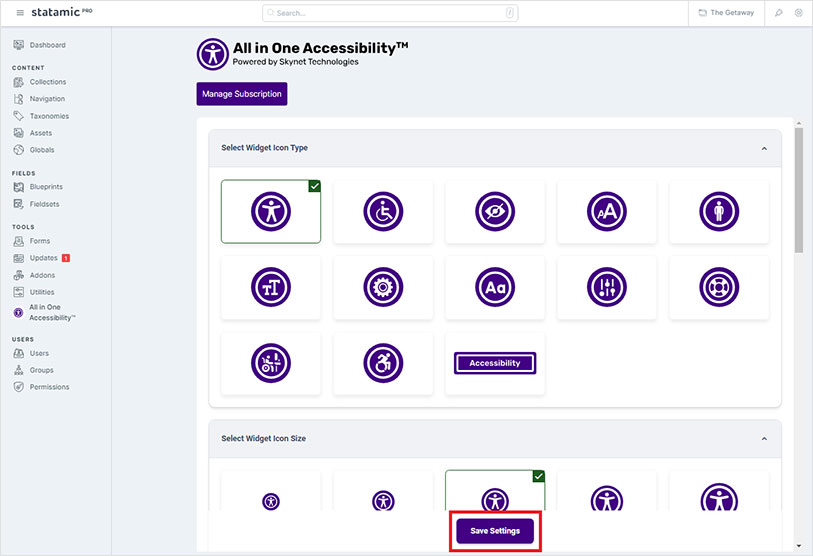Open Forms in the sidebar
Screen dimensions: 813x556
(x=32, y=241)
